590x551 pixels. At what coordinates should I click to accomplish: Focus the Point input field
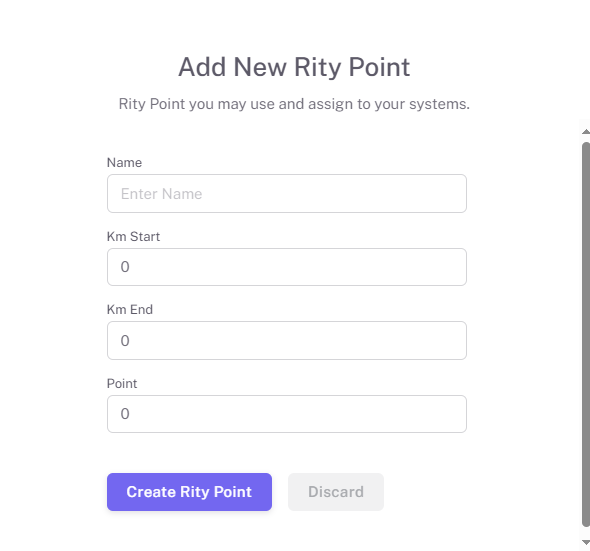tap(287, 414)
